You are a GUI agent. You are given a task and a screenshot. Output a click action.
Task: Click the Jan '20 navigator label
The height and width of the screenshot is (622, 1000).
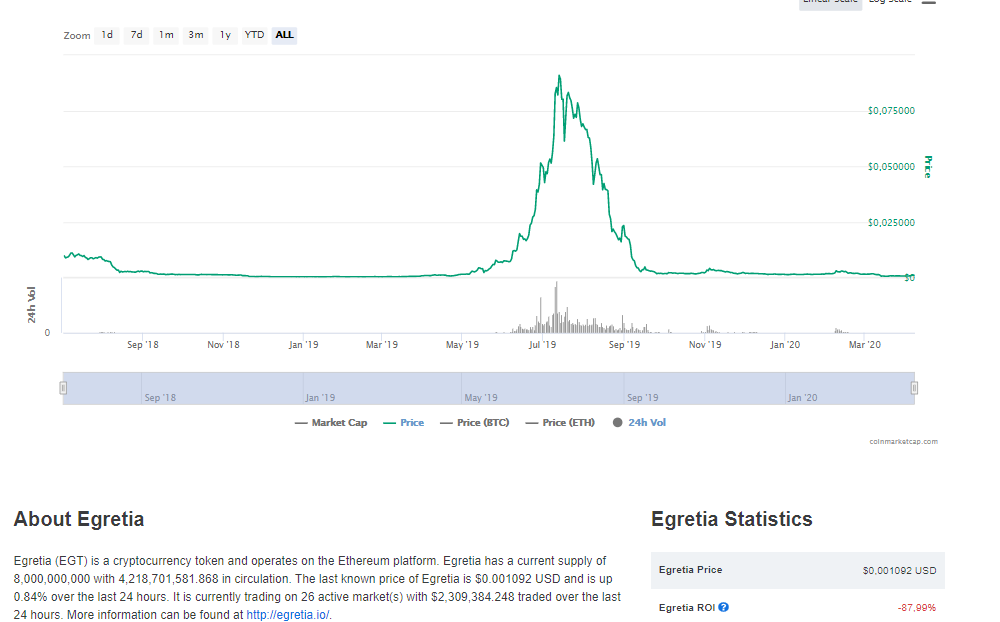point(802,397)
